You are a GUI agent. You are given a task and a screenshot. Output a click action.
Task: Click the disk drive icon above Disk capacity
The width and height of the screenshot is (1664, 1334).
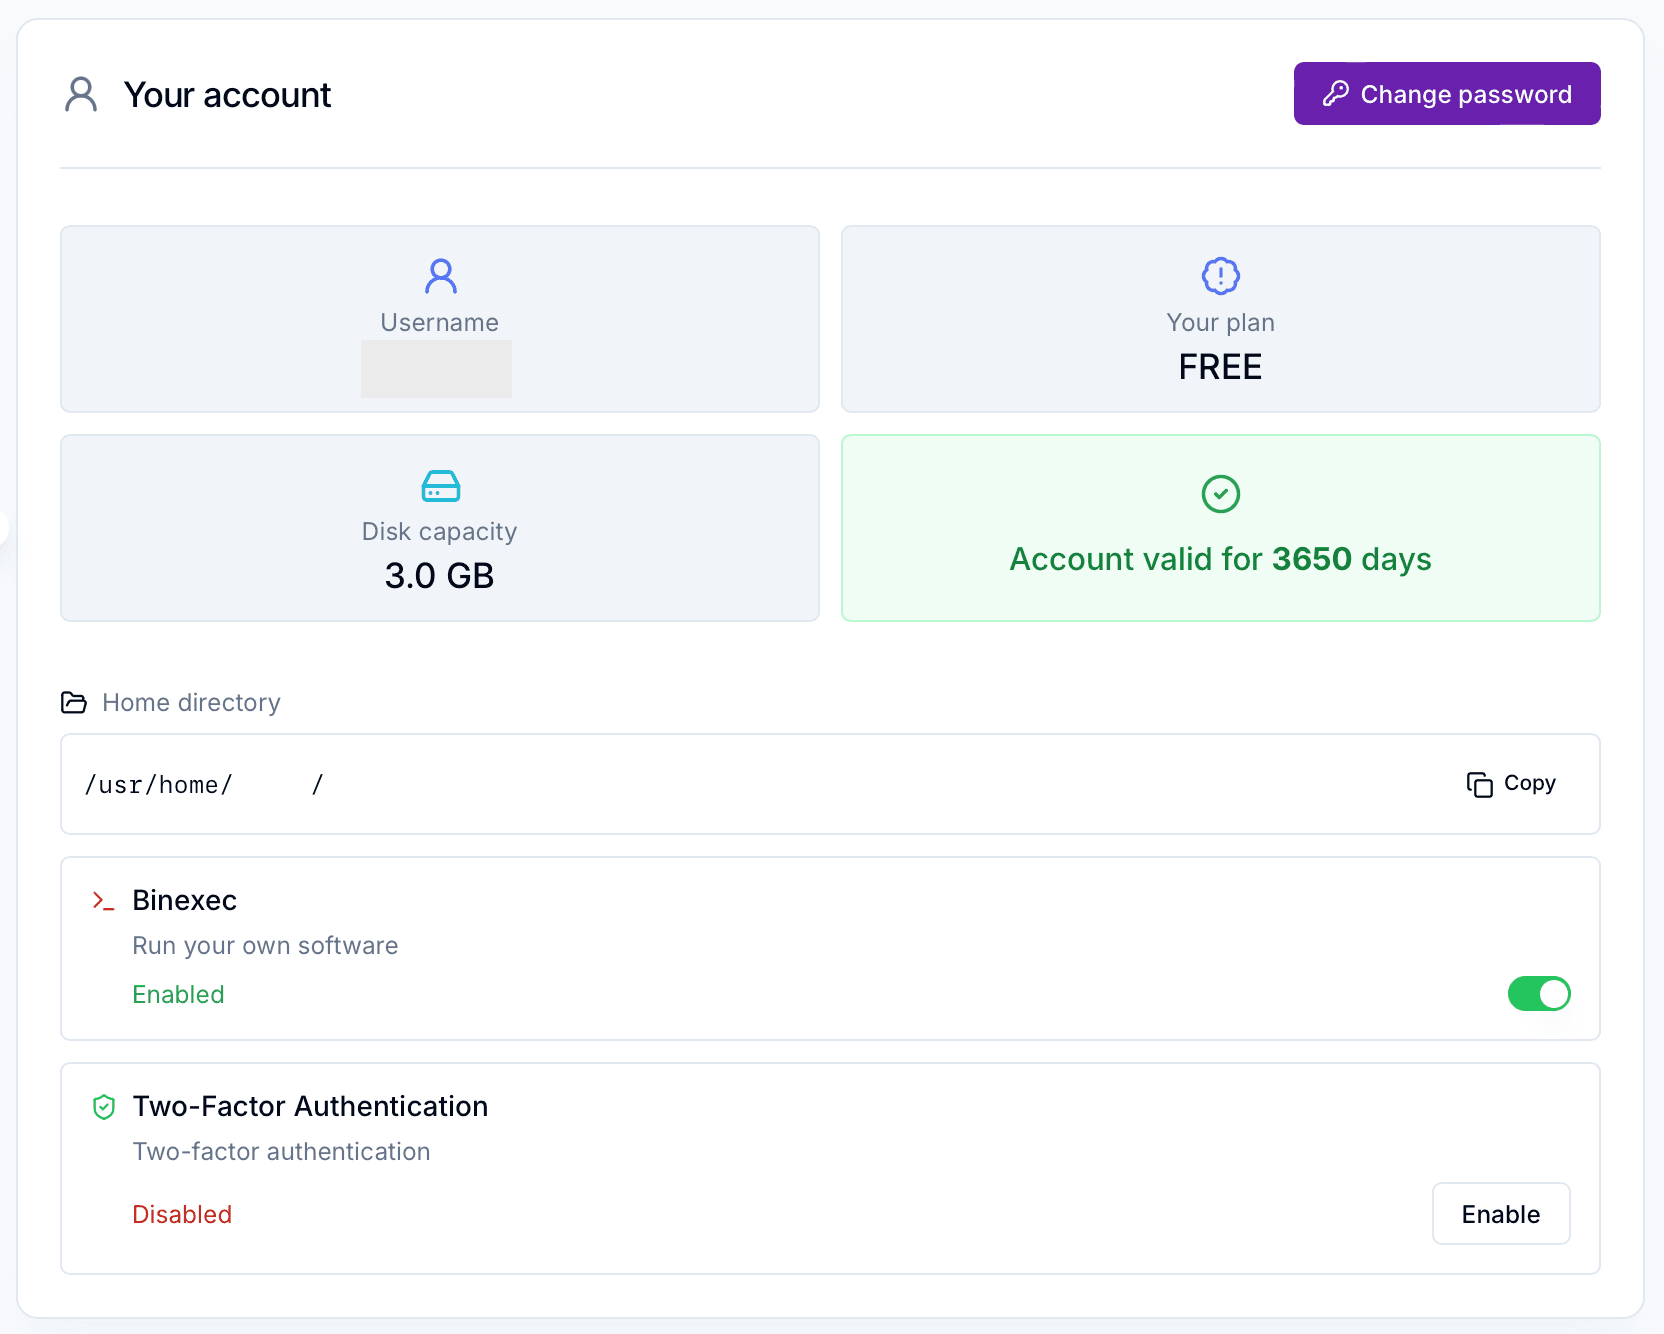tap(440, 486)
